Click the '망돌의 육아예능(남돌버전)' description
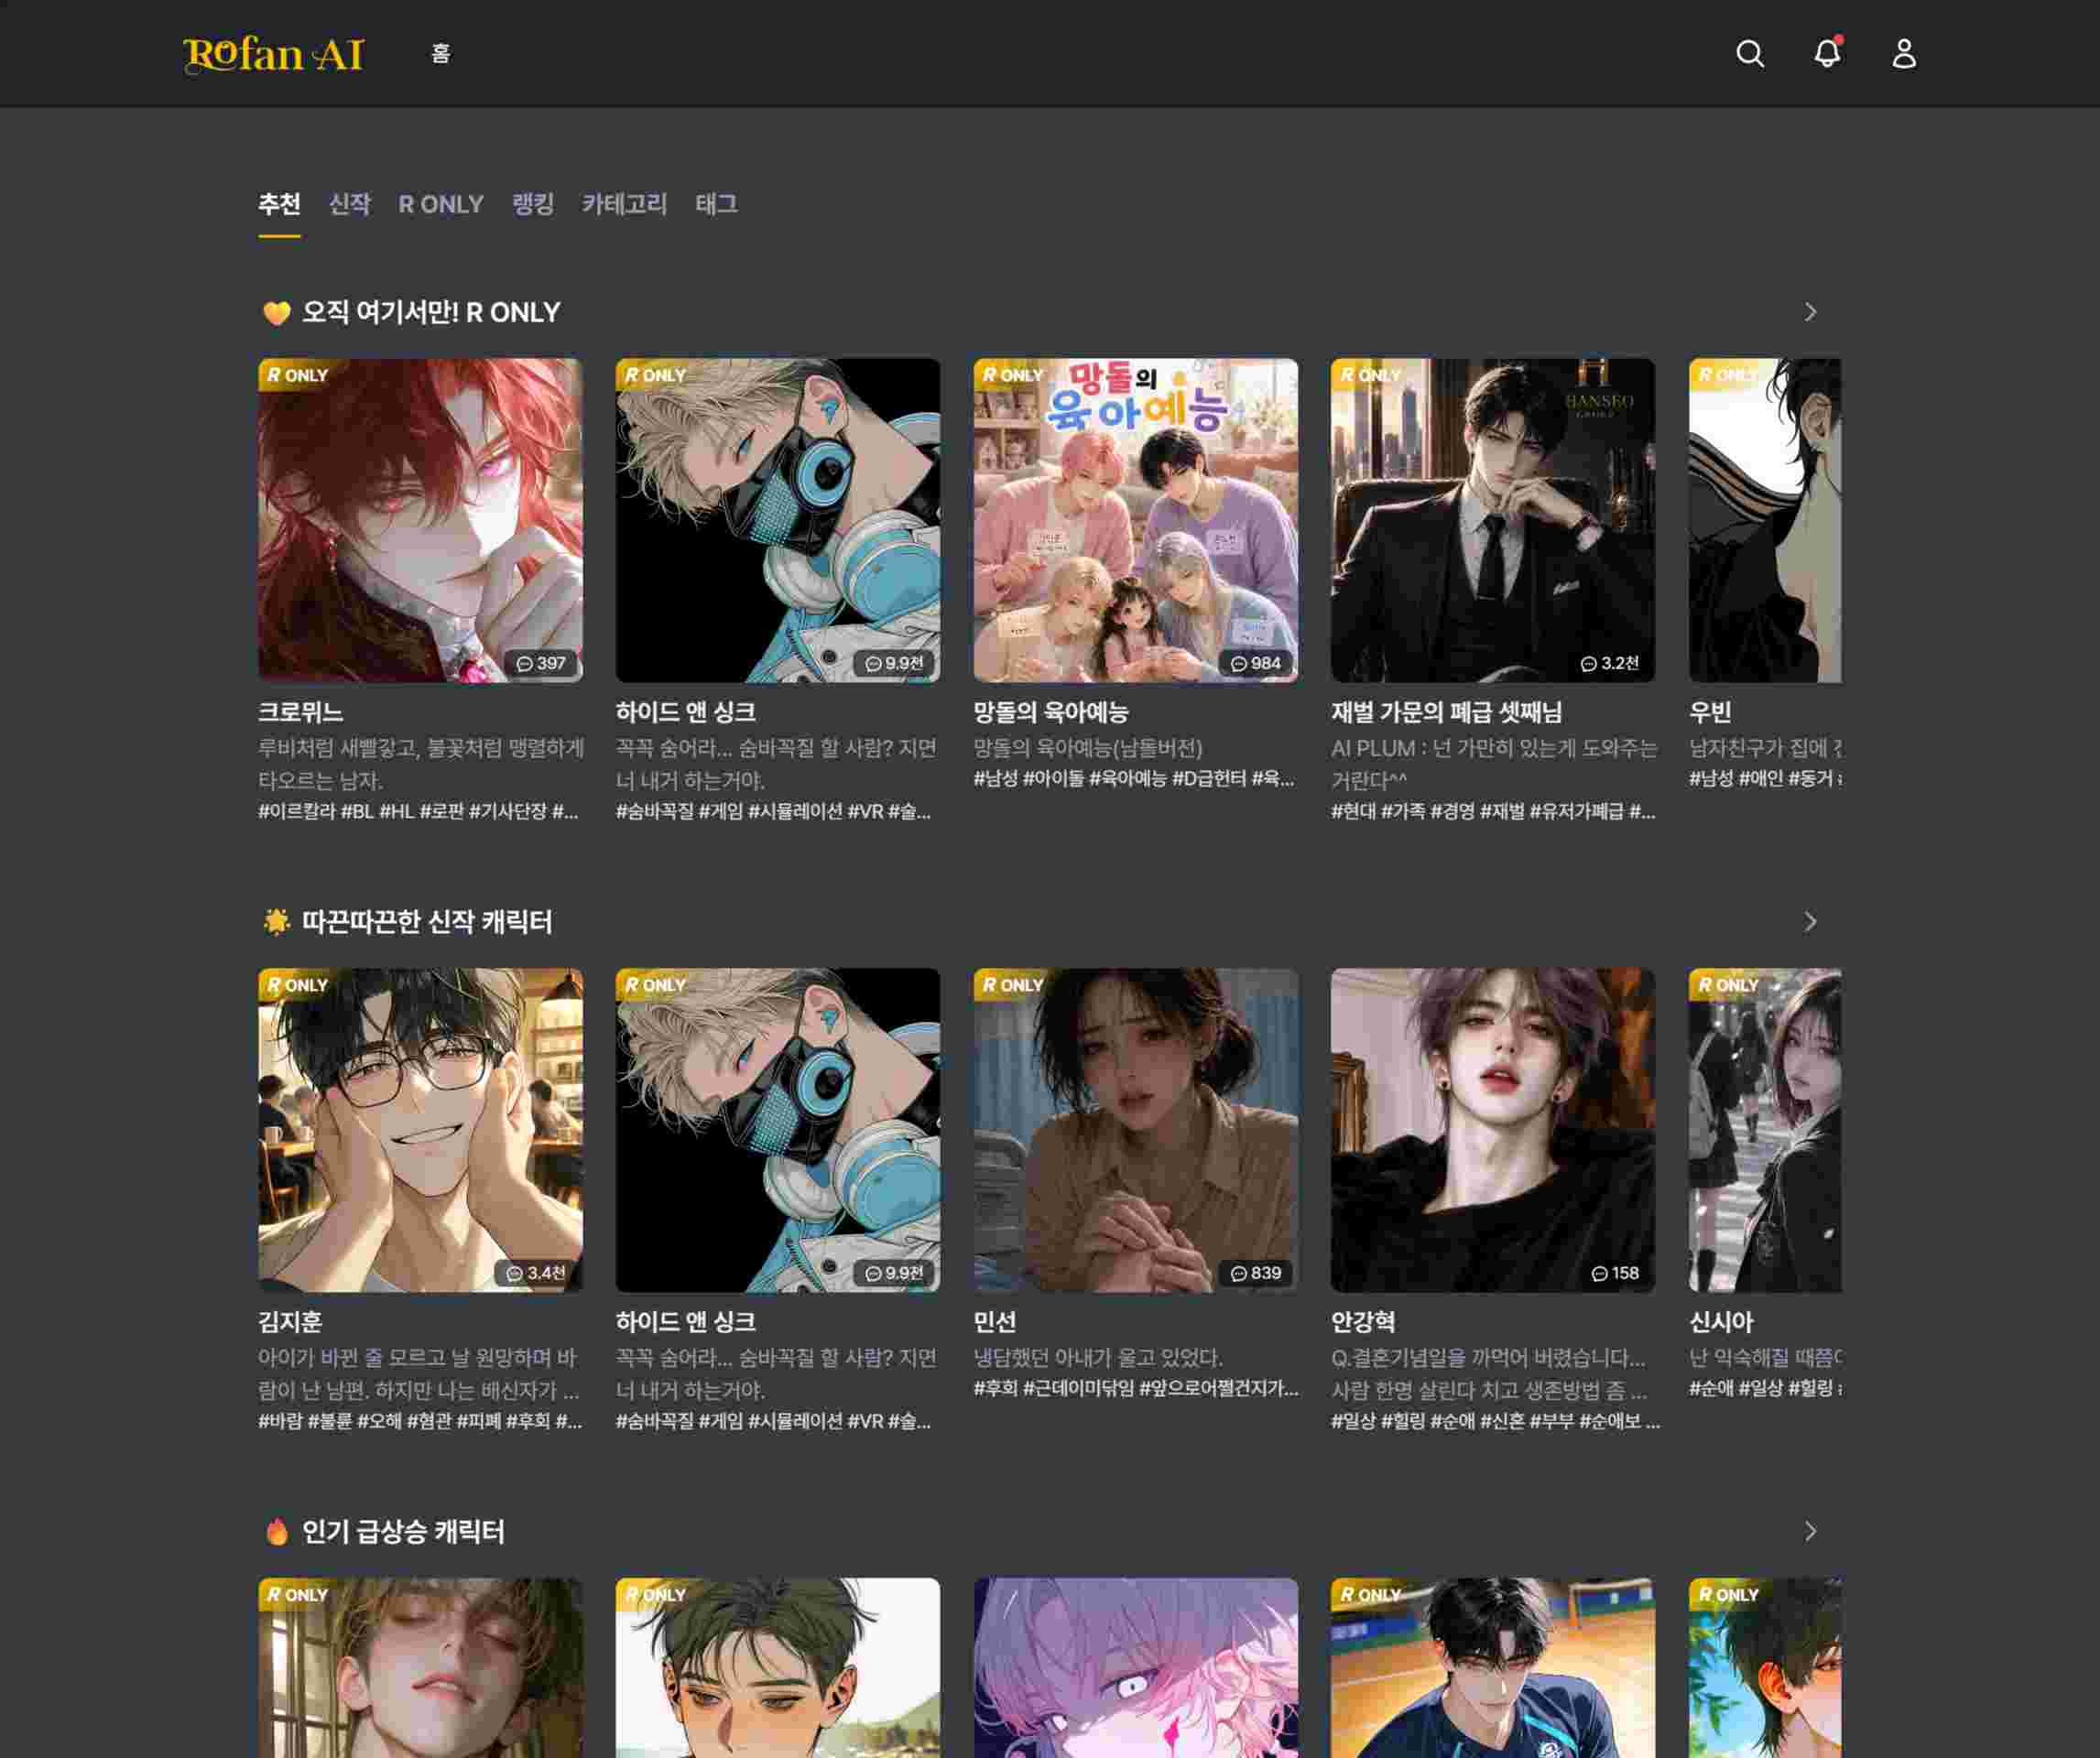This screenshot has width=2100, height=1758. pyautogui.click(x=1088, y=747)
